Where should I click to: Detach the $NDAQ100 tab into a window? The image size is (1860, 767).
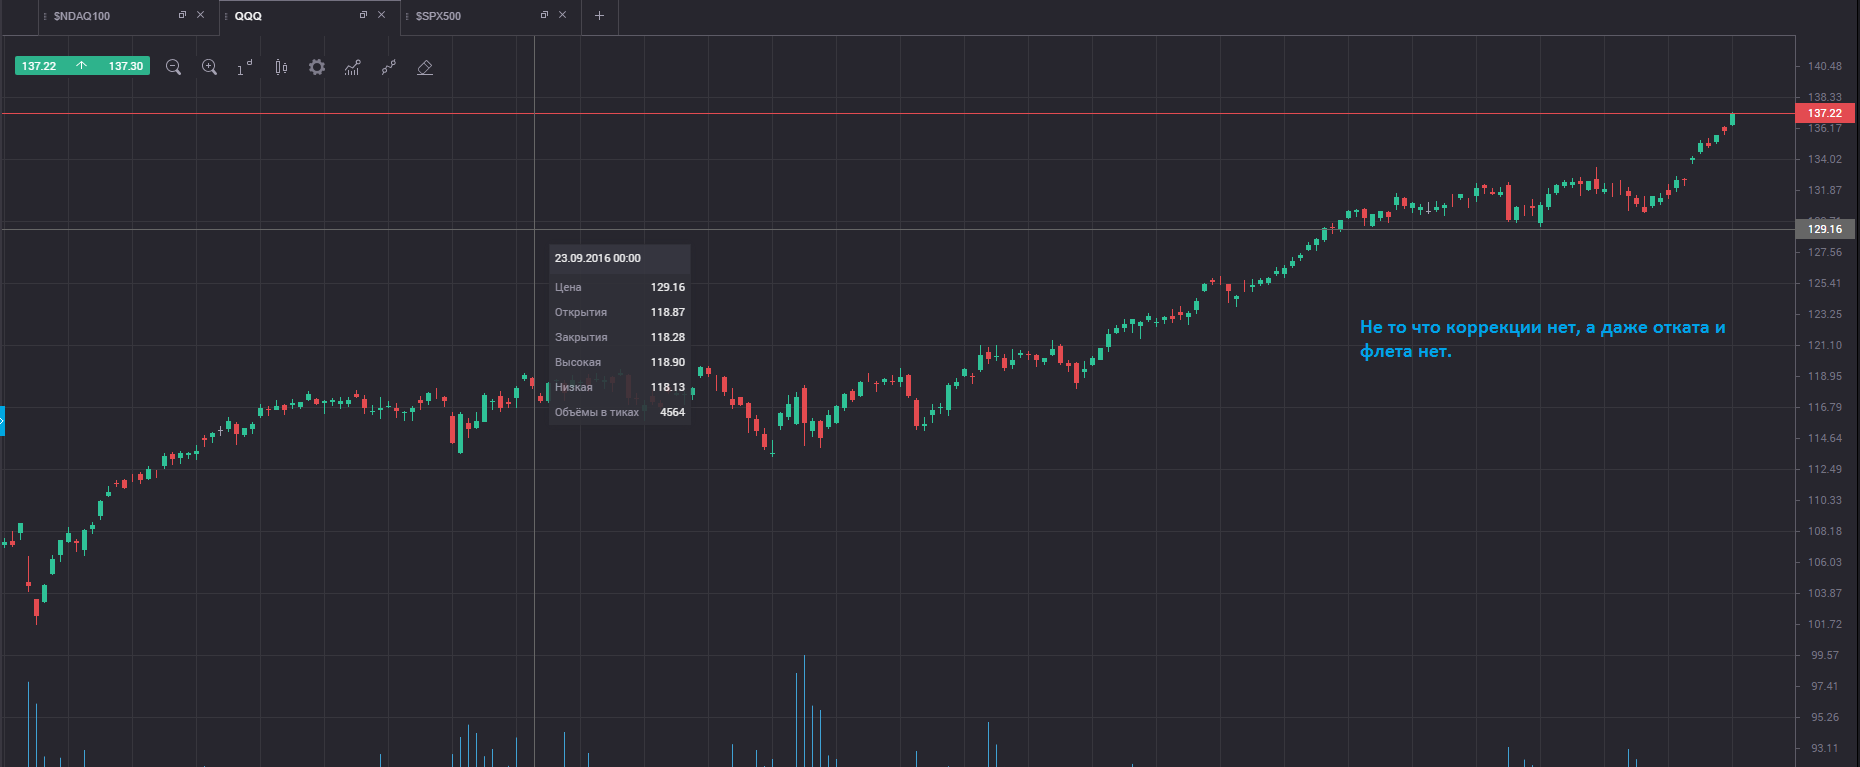point(182,15)
